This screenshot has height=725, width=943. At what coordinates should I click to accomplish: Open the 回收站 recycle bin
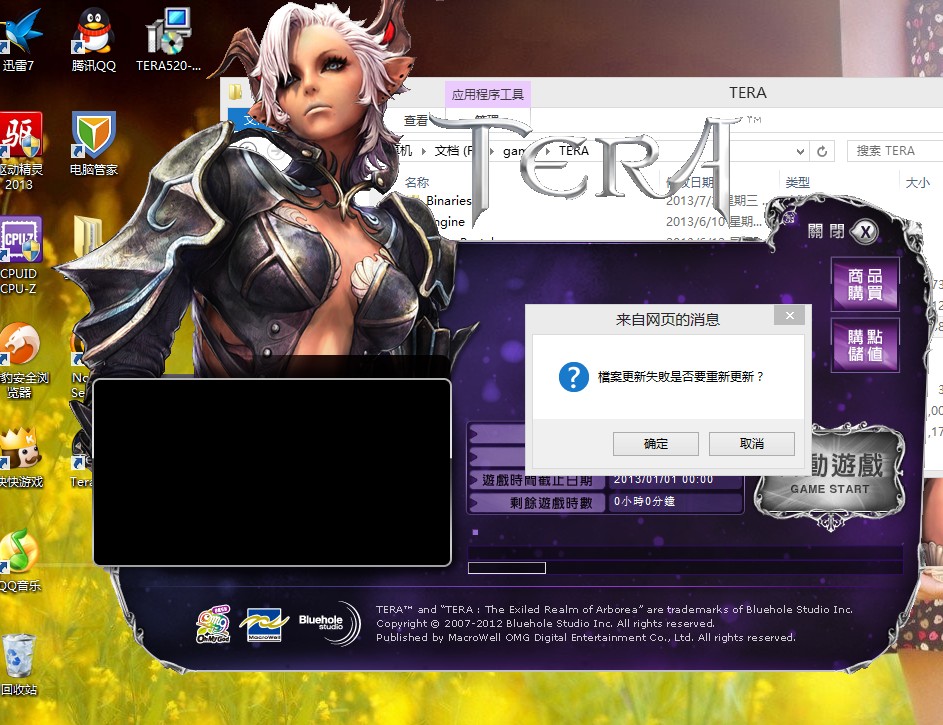(19, 665)
